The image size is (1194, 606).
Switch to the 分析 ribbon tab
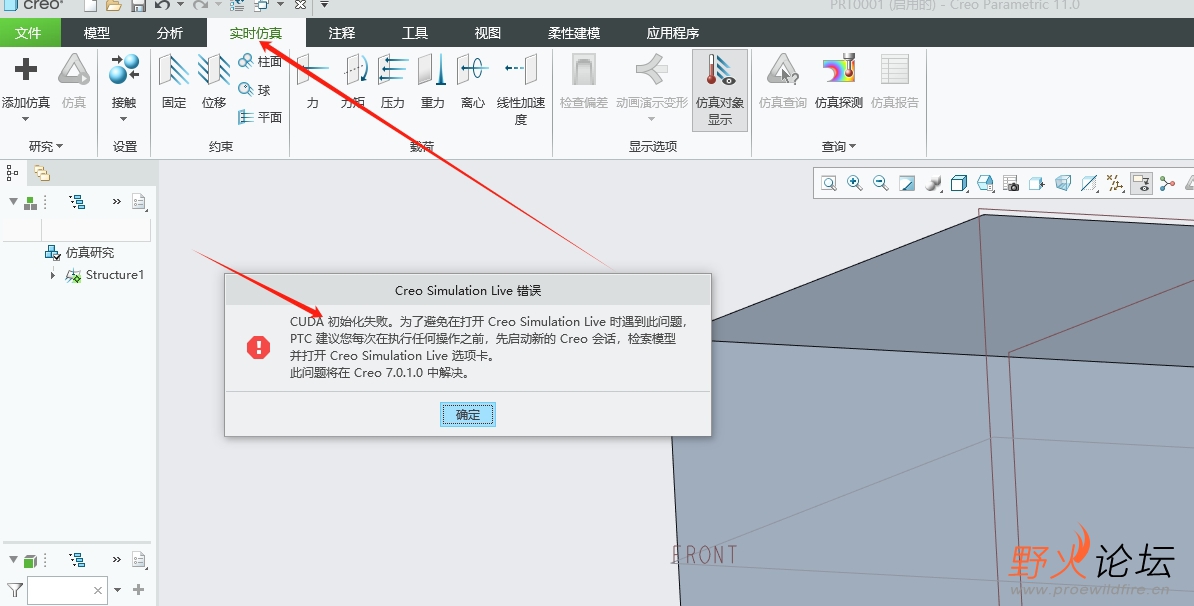click(170, 33)
